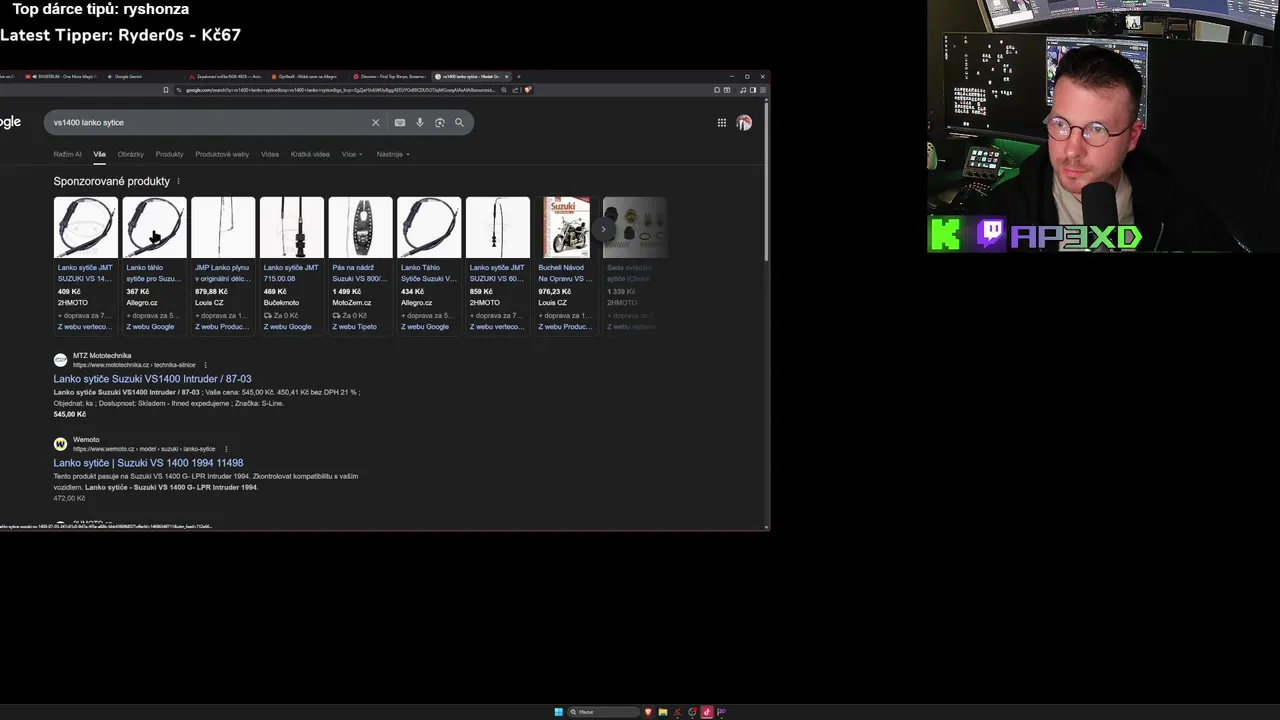1280x720 pixels.
Task: Open more options next to Sponzorované produkty
Action: click(x=178, y=181)
